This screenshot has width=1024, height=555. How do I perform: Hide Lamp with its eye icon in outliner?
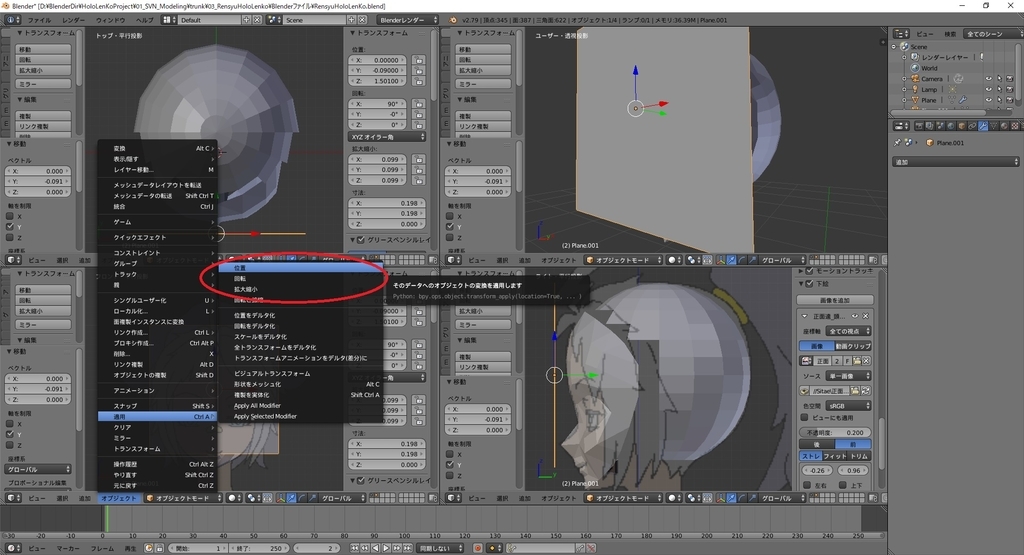pyautogui.click(x=988, y=89)
